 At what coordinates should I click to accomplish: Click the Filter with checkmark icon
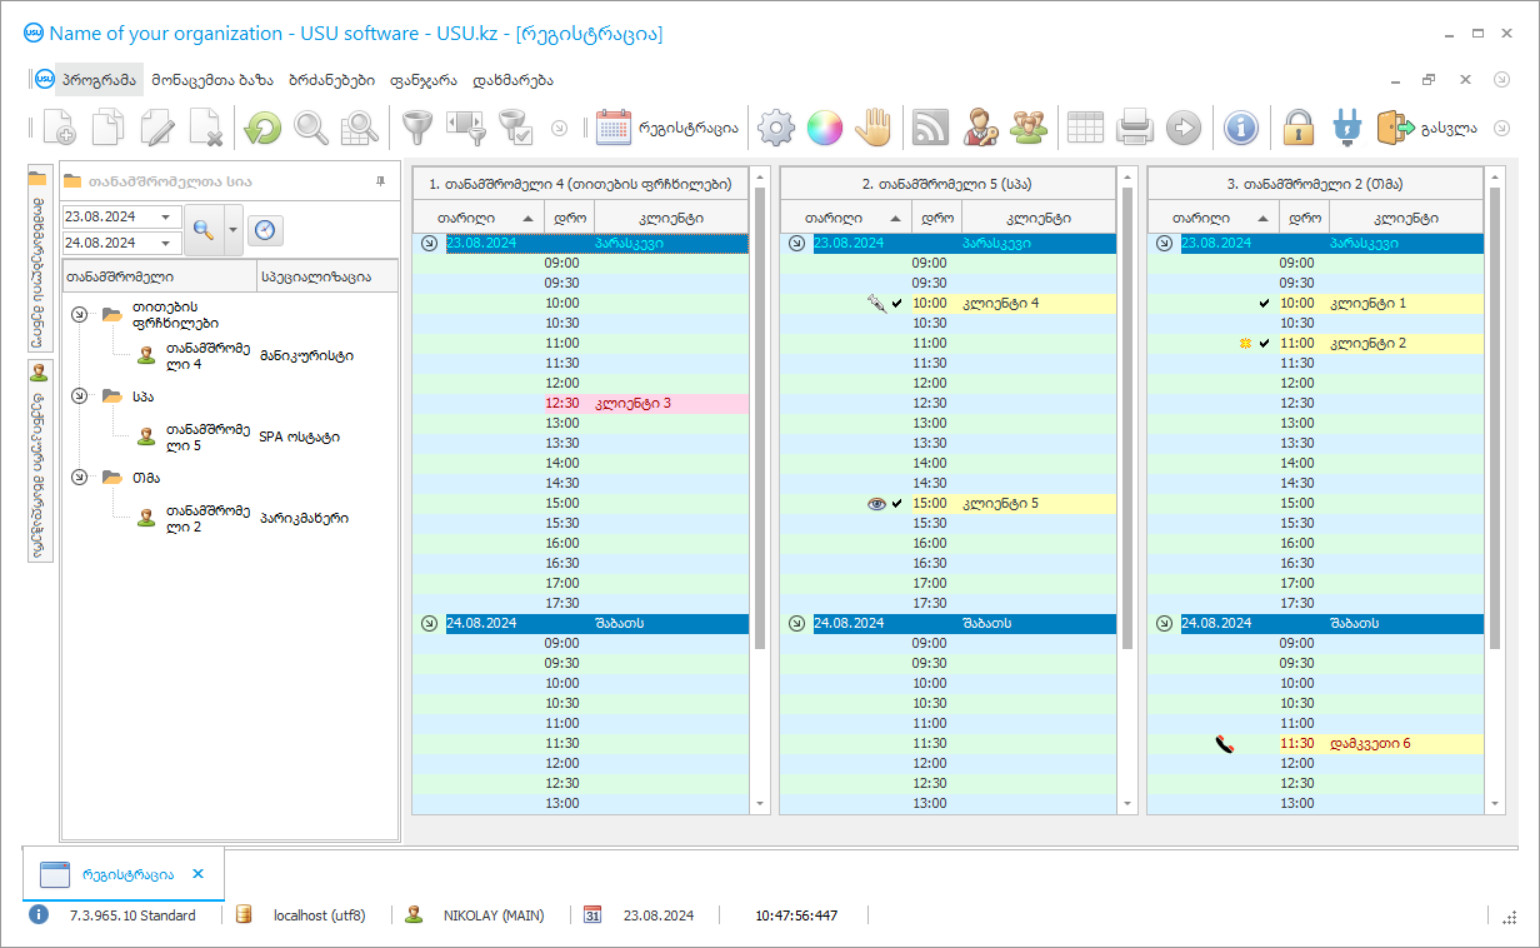pyautogui.click(x=515, y=128)
